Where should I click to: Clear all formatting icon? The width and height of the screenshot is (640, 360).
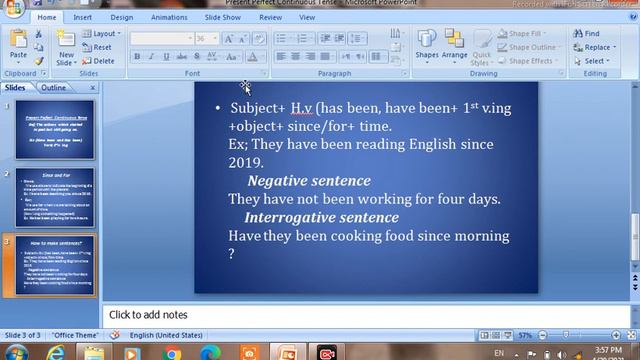(x=259, y=39)
